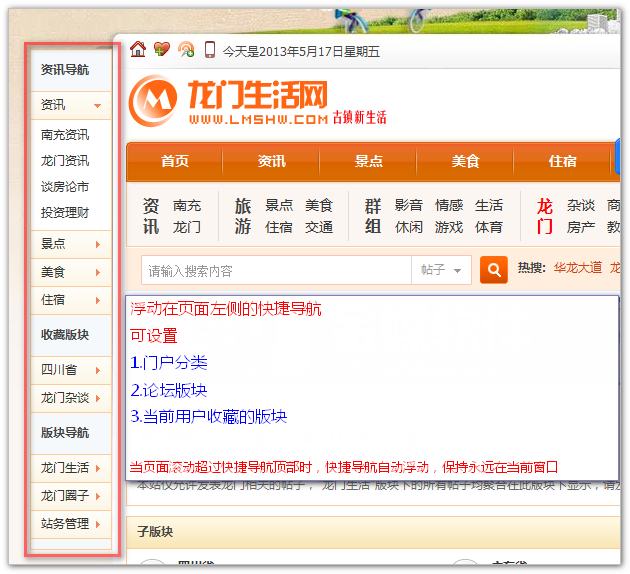Click 交通 under 旅游 sub-navigation
630x574 pixels.
[x=319, y=227]
